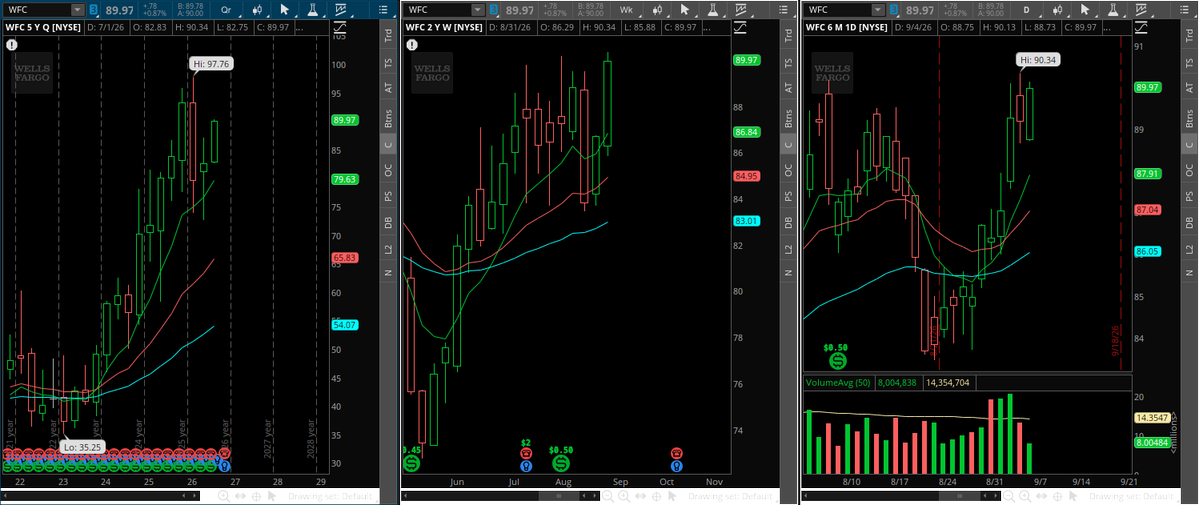Open Wk timeframe selector
The height and width of the screenshot is (505, 1199).
click(x=627, y=10)
